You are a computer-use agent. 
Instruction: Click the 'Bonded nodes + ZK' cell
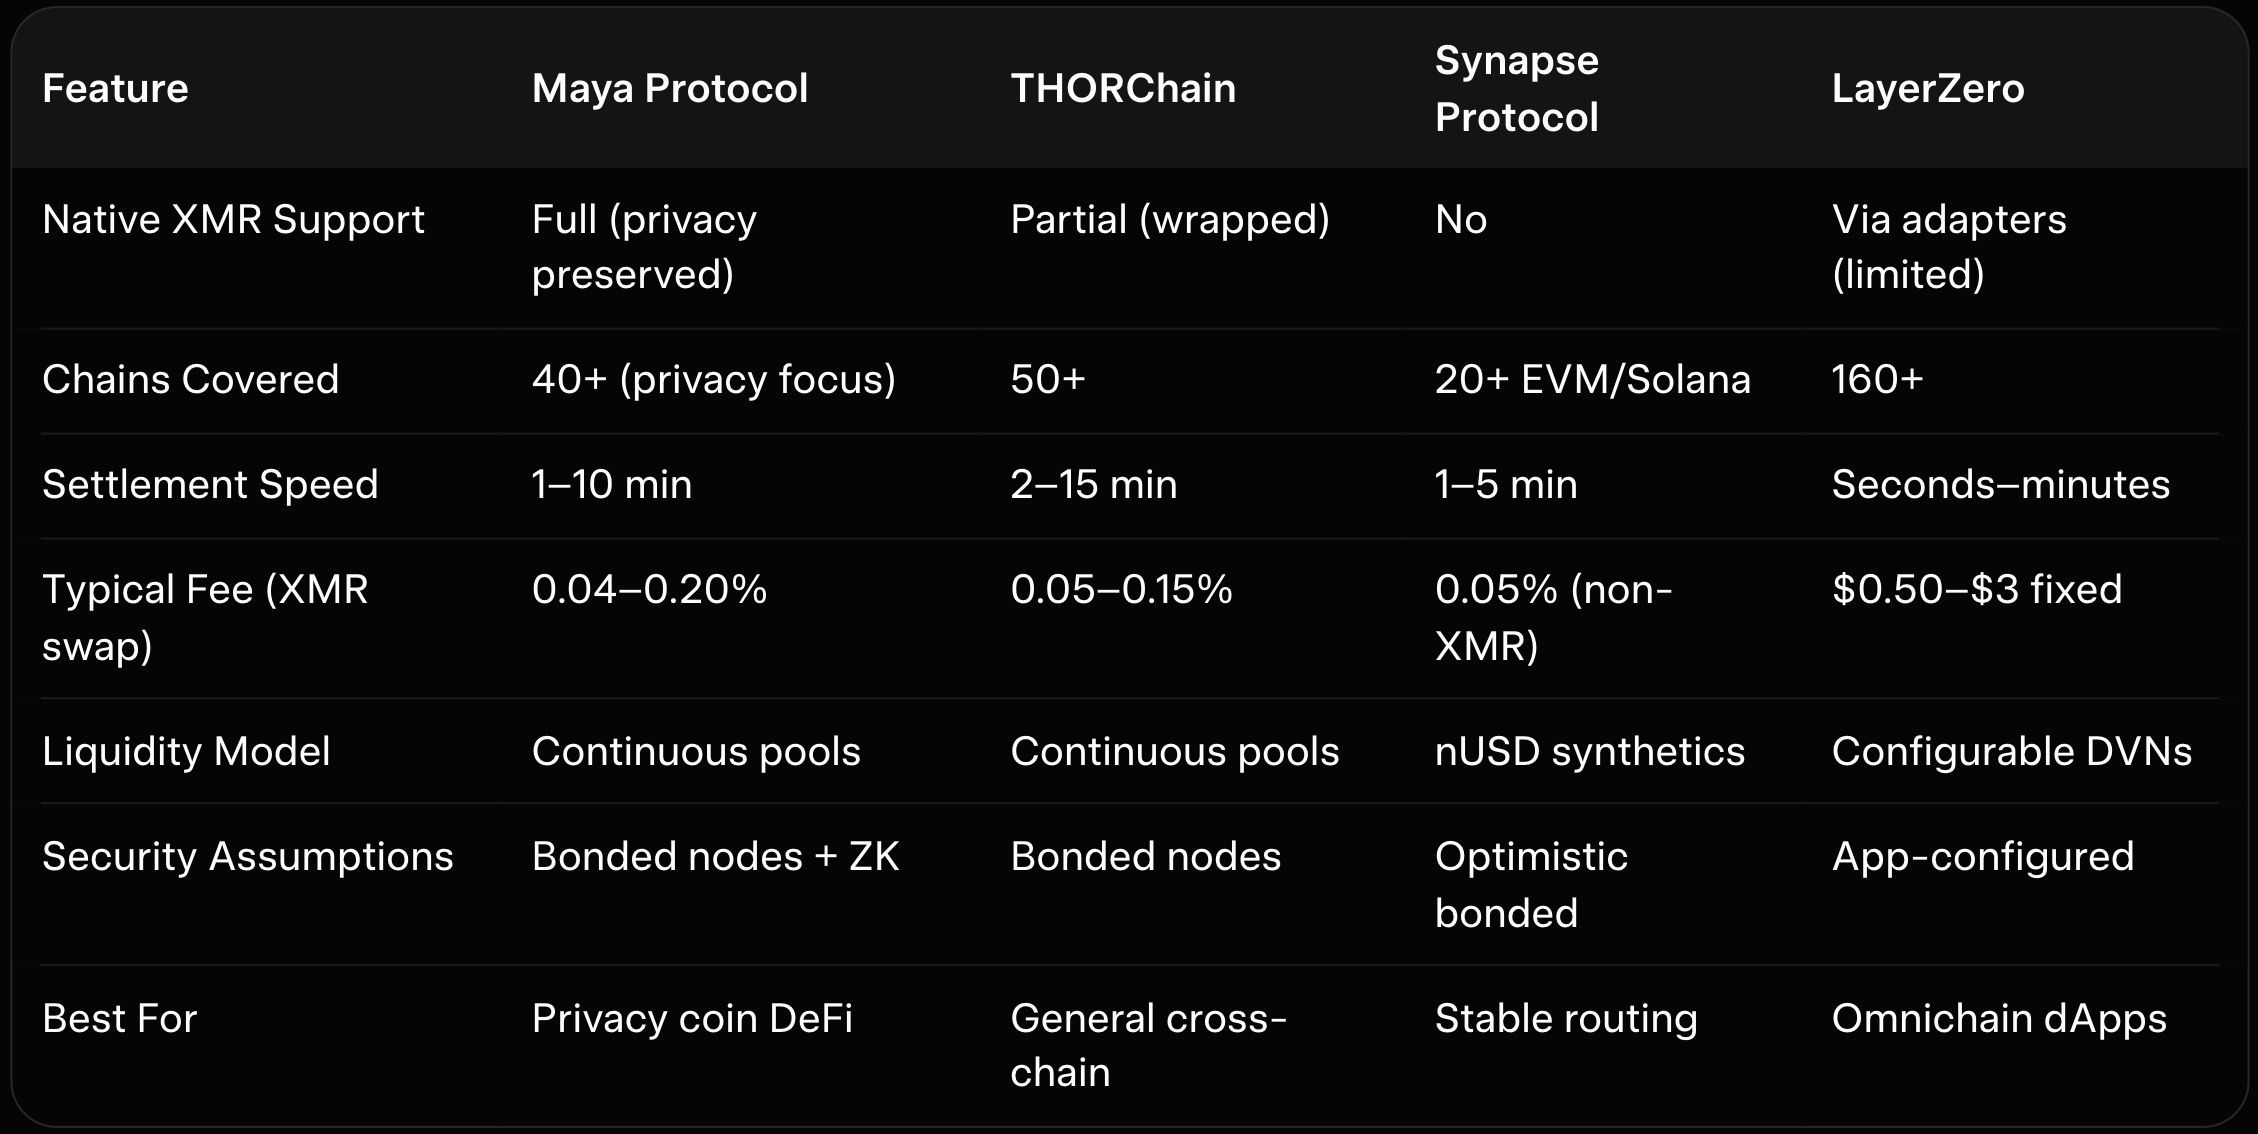point(714,856)
